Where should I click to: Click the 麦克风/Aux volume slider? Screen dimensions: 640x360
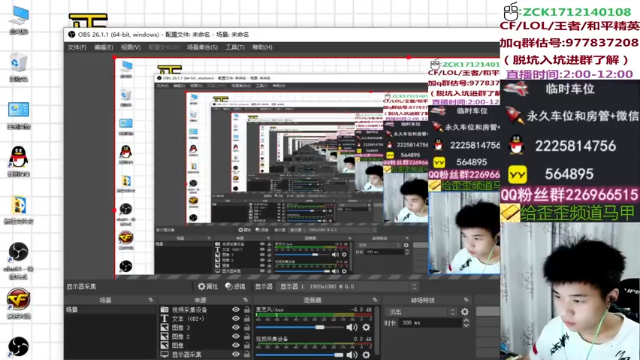(x=300, y=327)
